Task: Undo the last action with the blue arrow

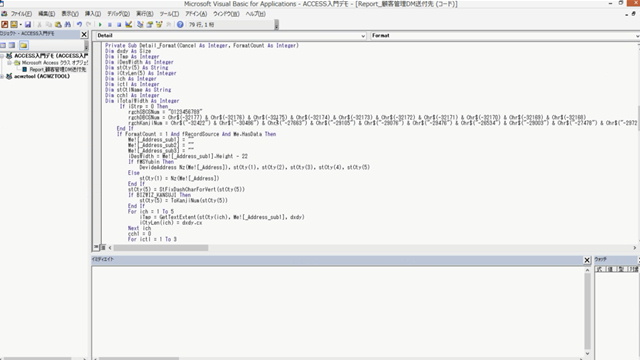Action: 79,24
